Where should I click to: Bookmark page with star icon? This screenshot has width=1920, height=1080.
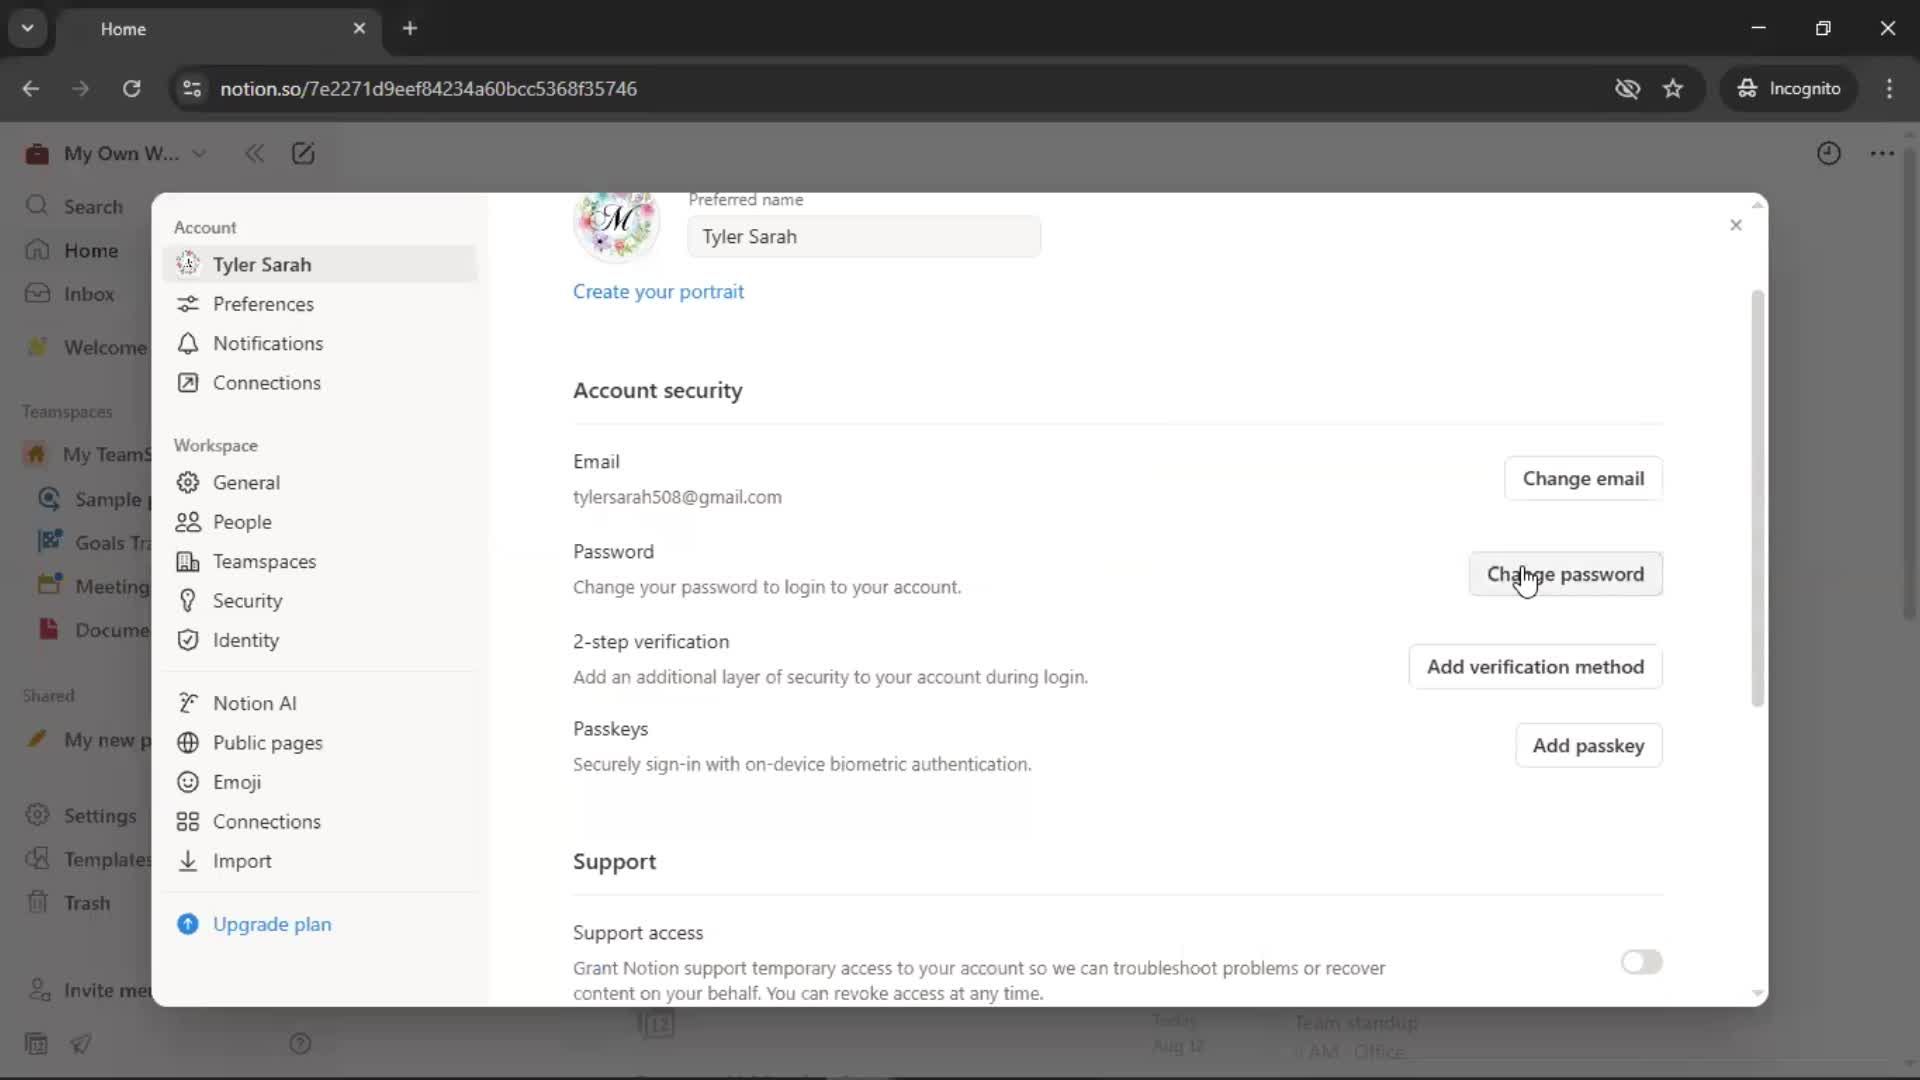coord(1673,89)
